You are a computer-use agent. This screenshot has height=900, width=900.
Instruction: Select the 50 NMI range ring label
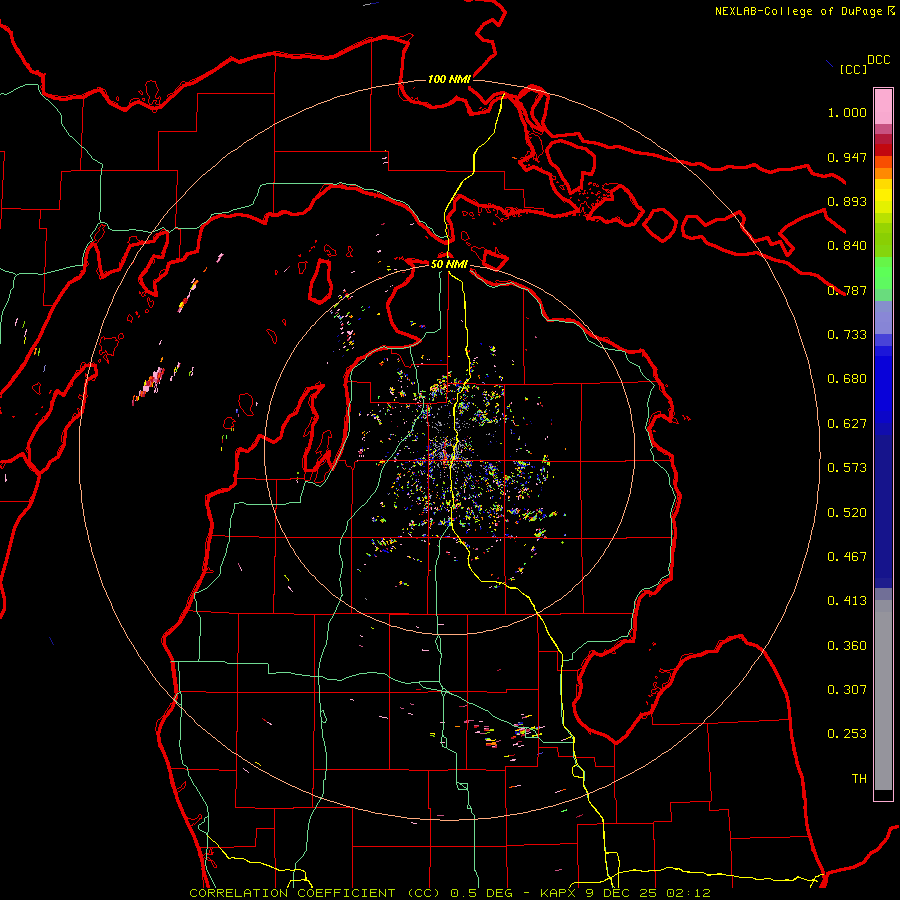[449, 264]
